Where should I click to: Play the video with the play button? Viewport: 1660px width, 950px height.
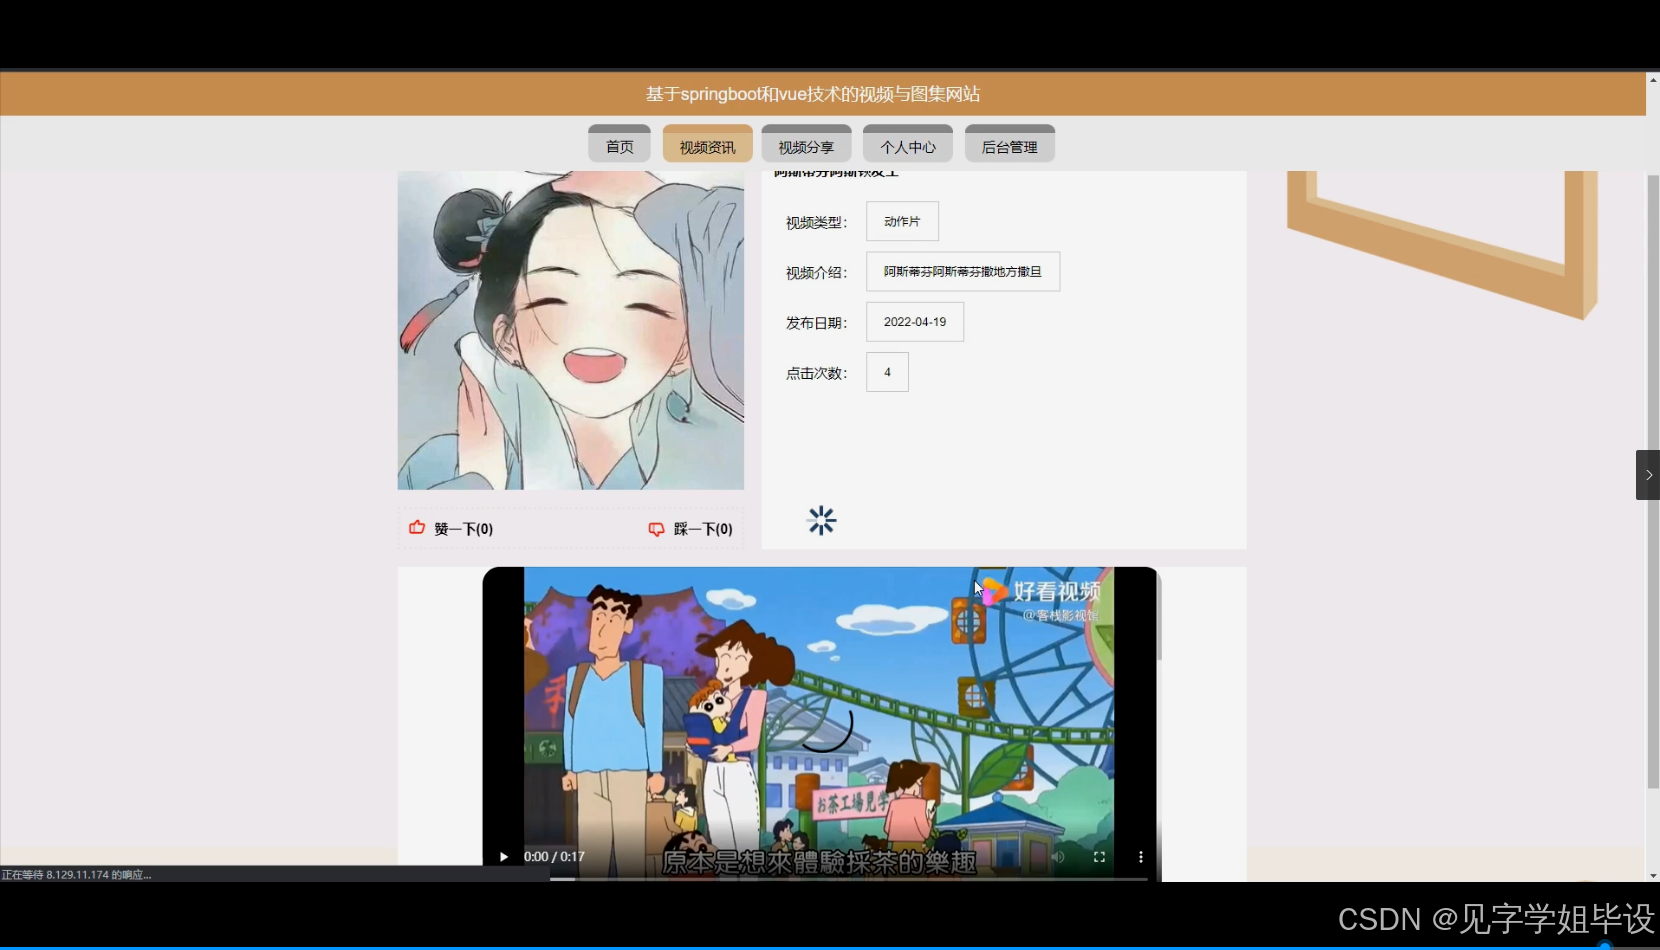point(503,857)
